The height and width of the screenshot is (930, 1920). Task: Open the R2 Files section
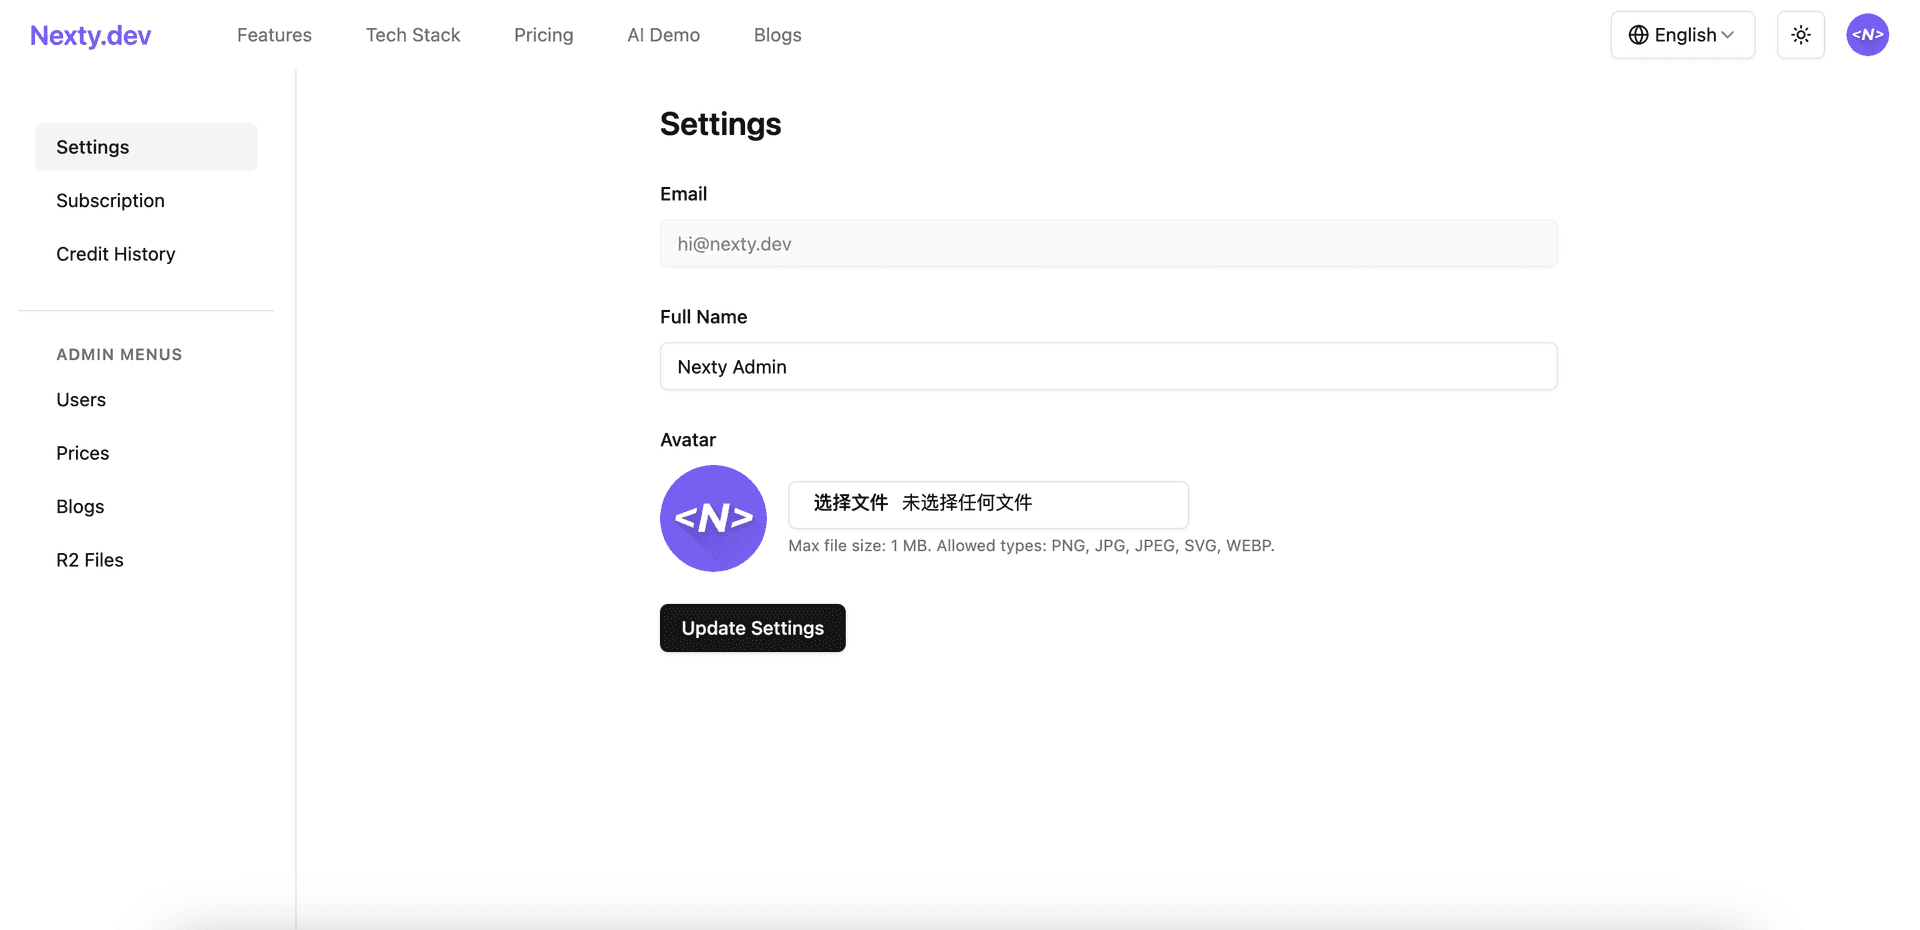coord(89,560)
